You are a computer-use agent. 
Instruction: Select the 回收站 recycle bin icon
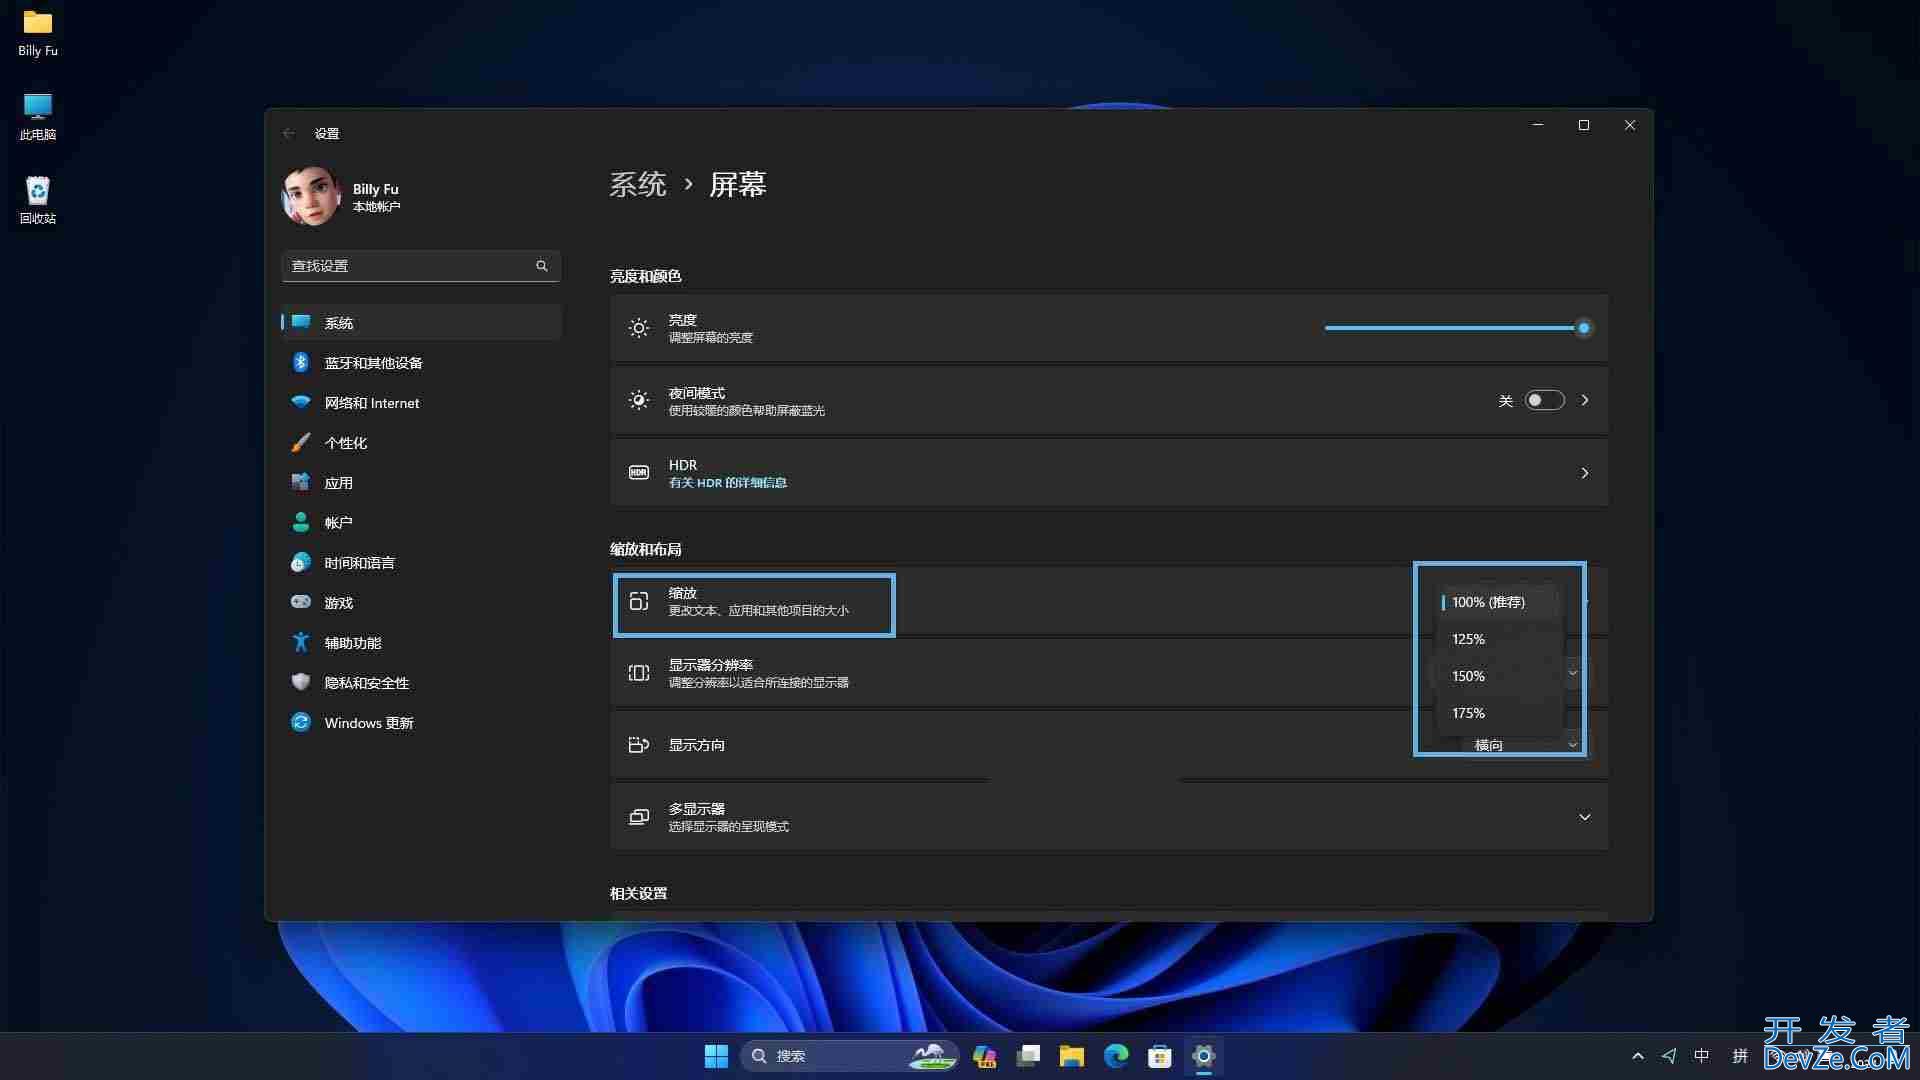38,201
